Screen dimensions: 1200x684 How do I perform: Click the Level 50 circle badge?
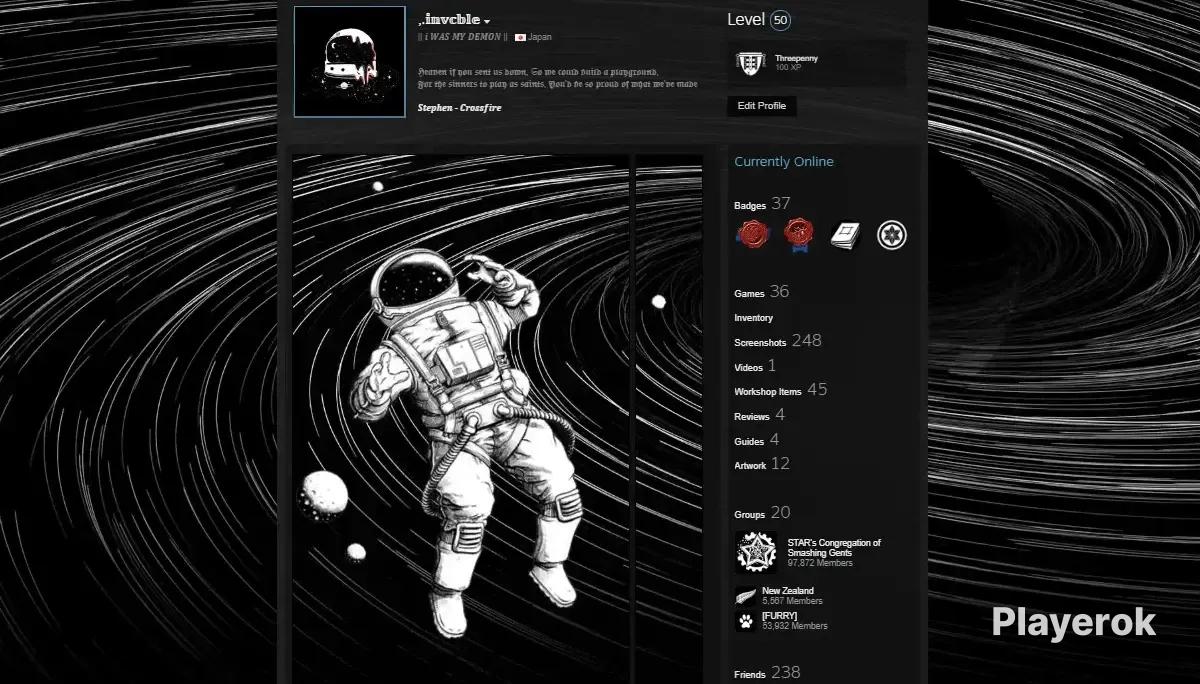tap(781, 20)
